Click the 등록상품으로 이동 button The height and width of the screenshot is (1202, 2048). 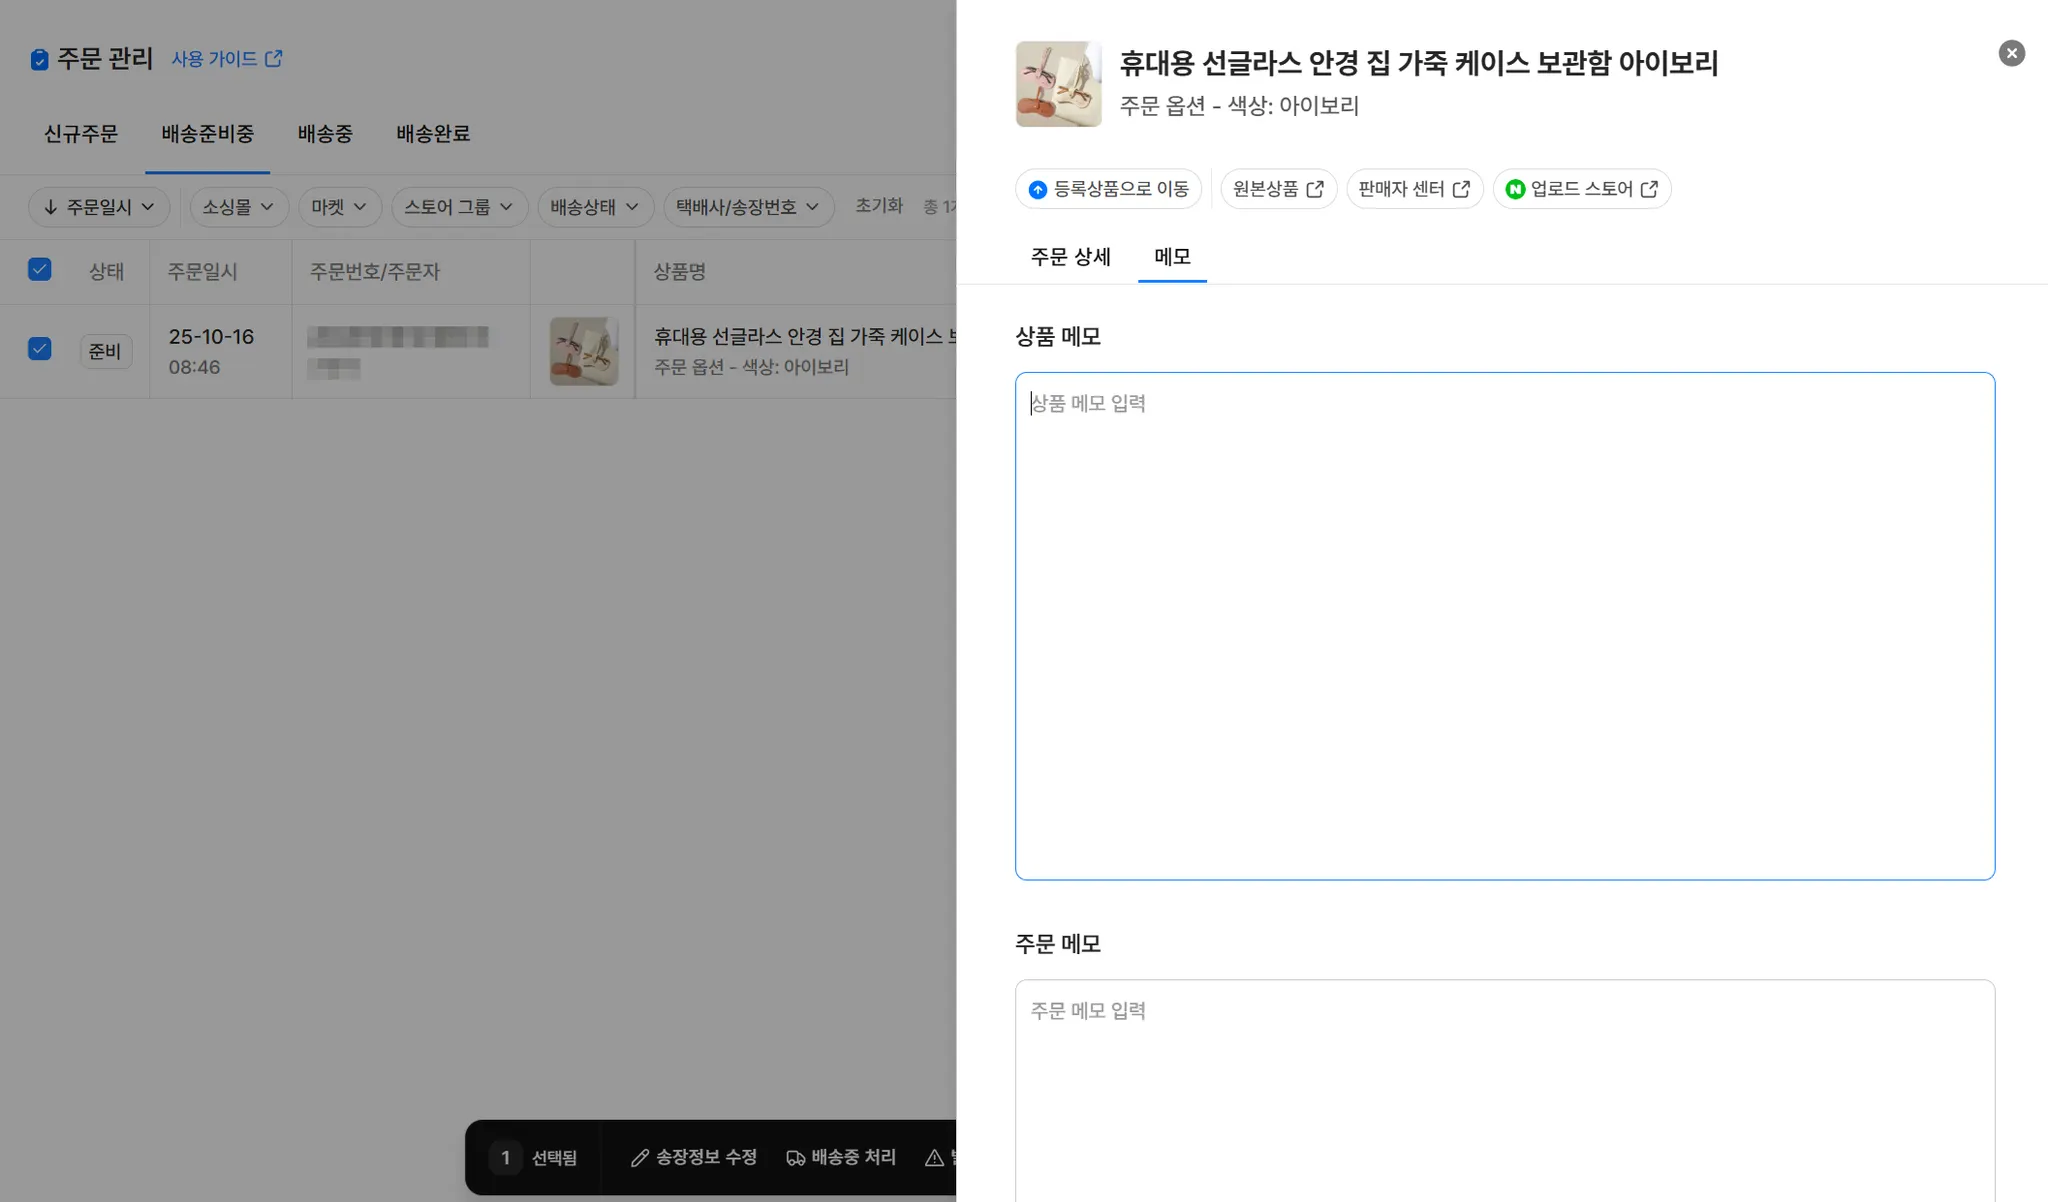click(x=1108, y=189)
